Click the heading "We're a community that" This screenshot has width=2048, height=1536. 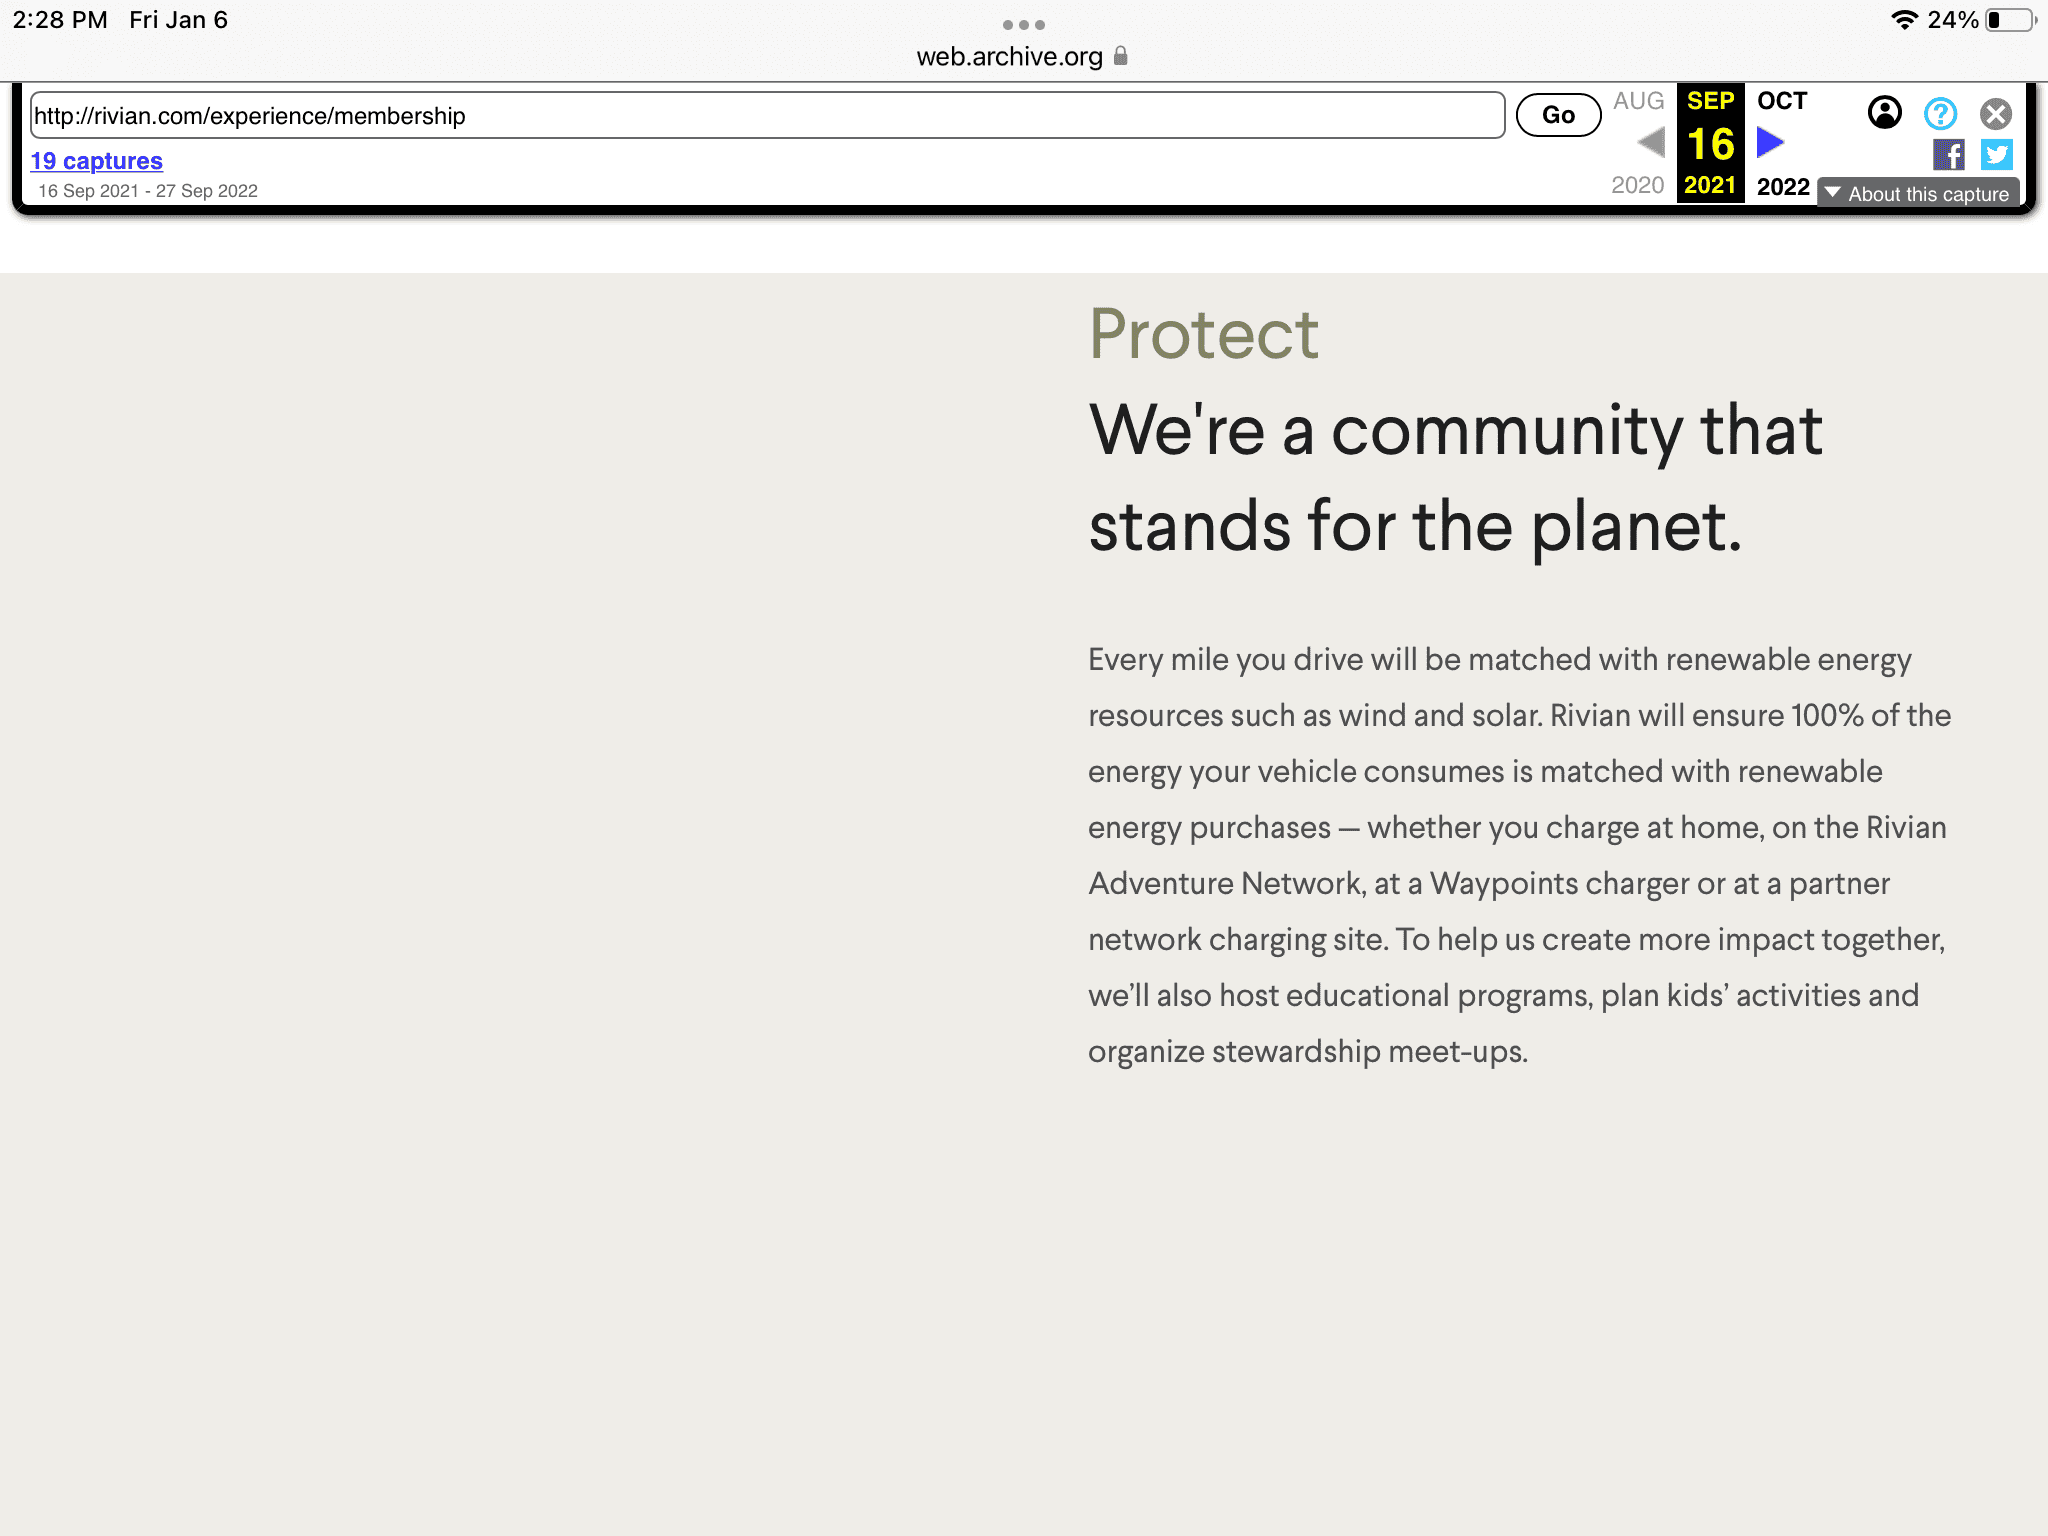pyautogui.click(x=1456, y=431)
